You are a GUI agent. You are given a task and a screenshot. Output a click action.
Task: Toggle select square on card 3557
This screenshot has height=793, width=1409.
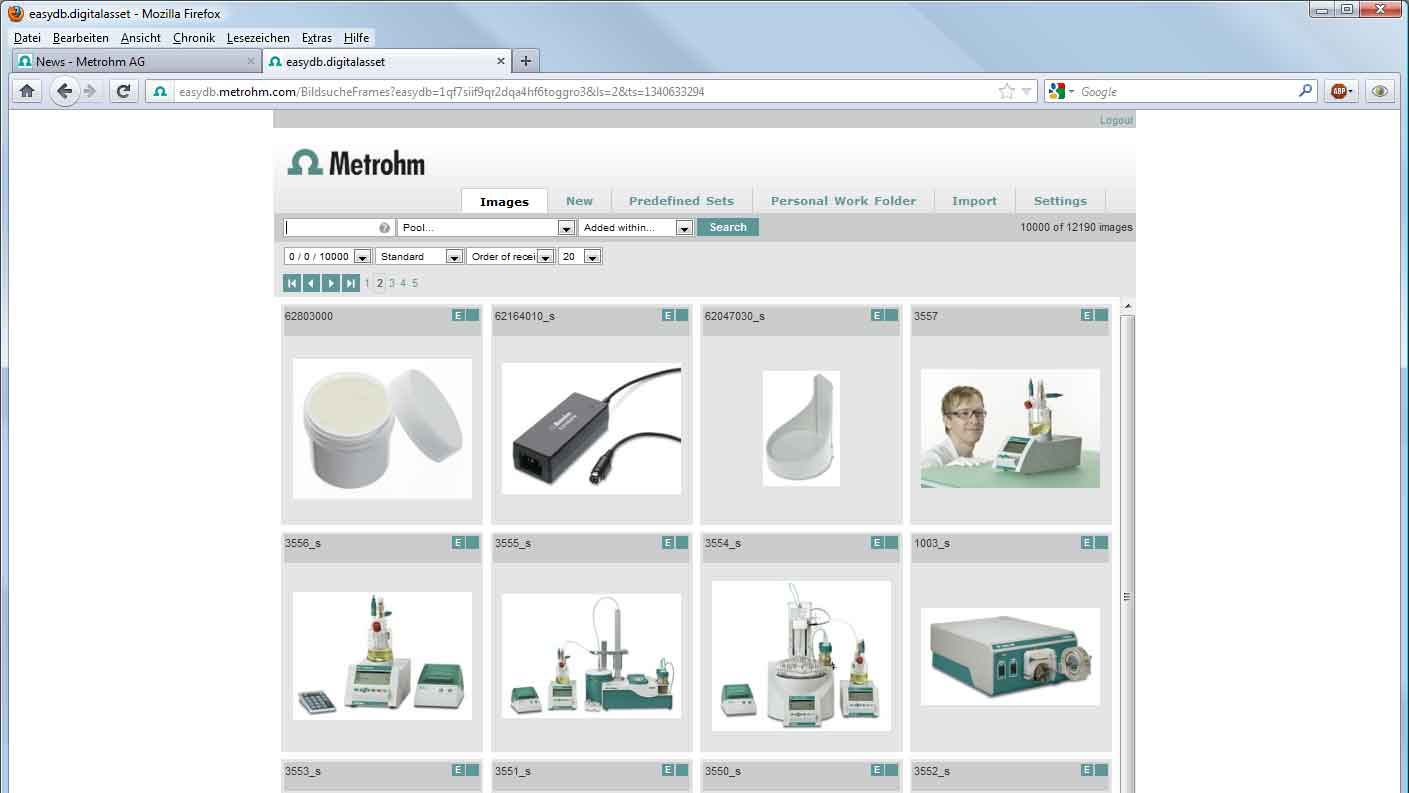[x=1101, y=315]
